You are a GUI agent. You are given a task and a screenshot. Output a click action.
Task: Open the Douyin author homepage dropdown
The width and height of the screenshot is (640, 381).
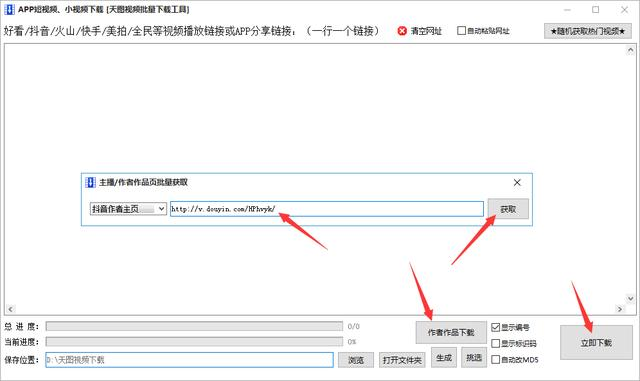point(128,209)
